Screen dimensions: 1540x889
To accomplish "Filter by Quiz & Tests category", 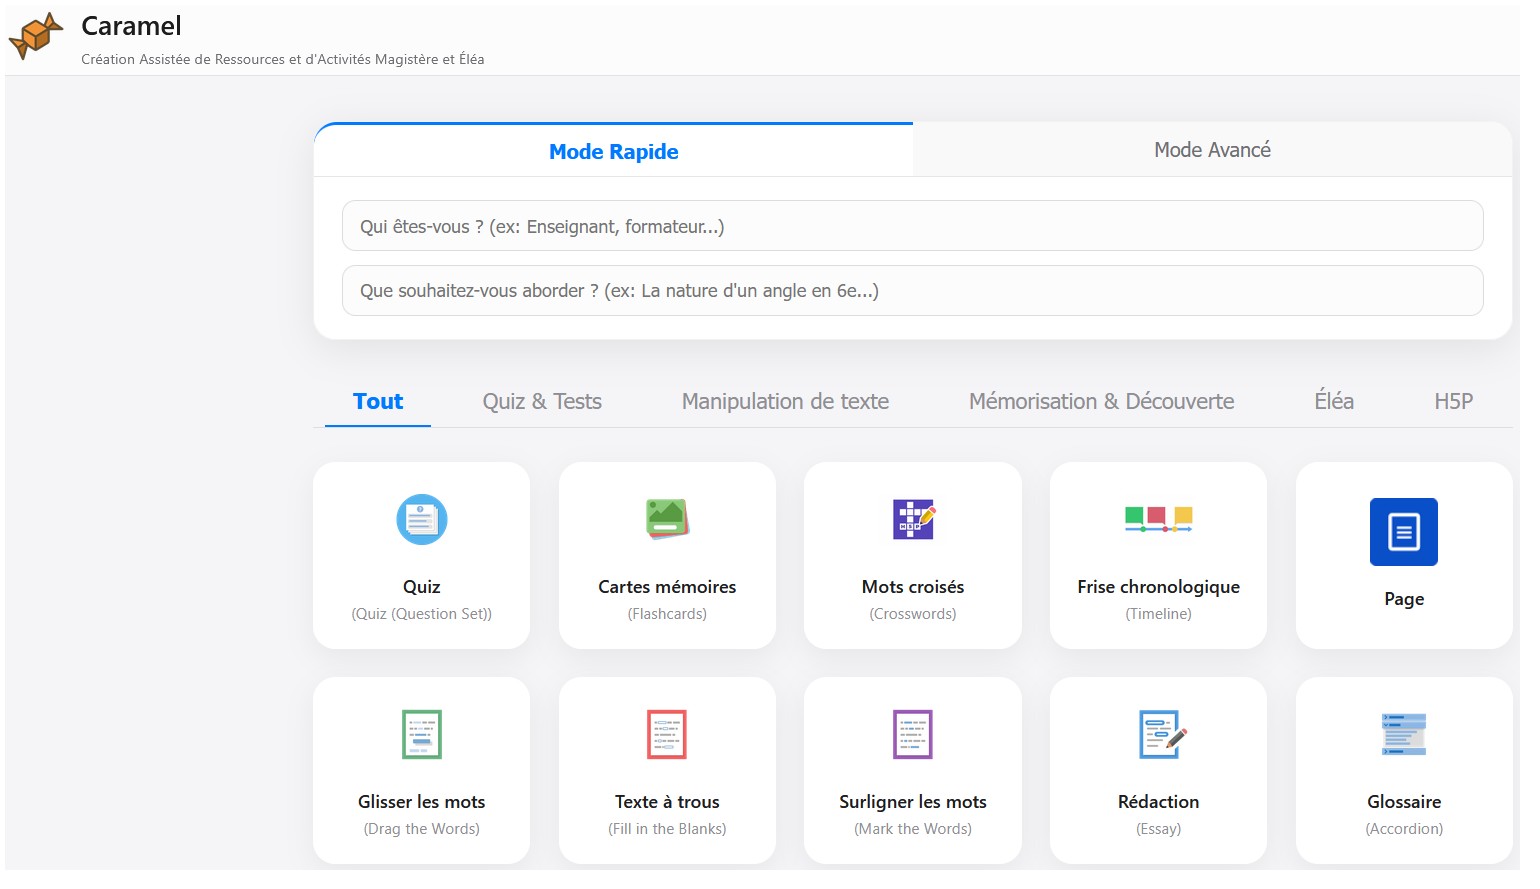I will coord(542,402).
